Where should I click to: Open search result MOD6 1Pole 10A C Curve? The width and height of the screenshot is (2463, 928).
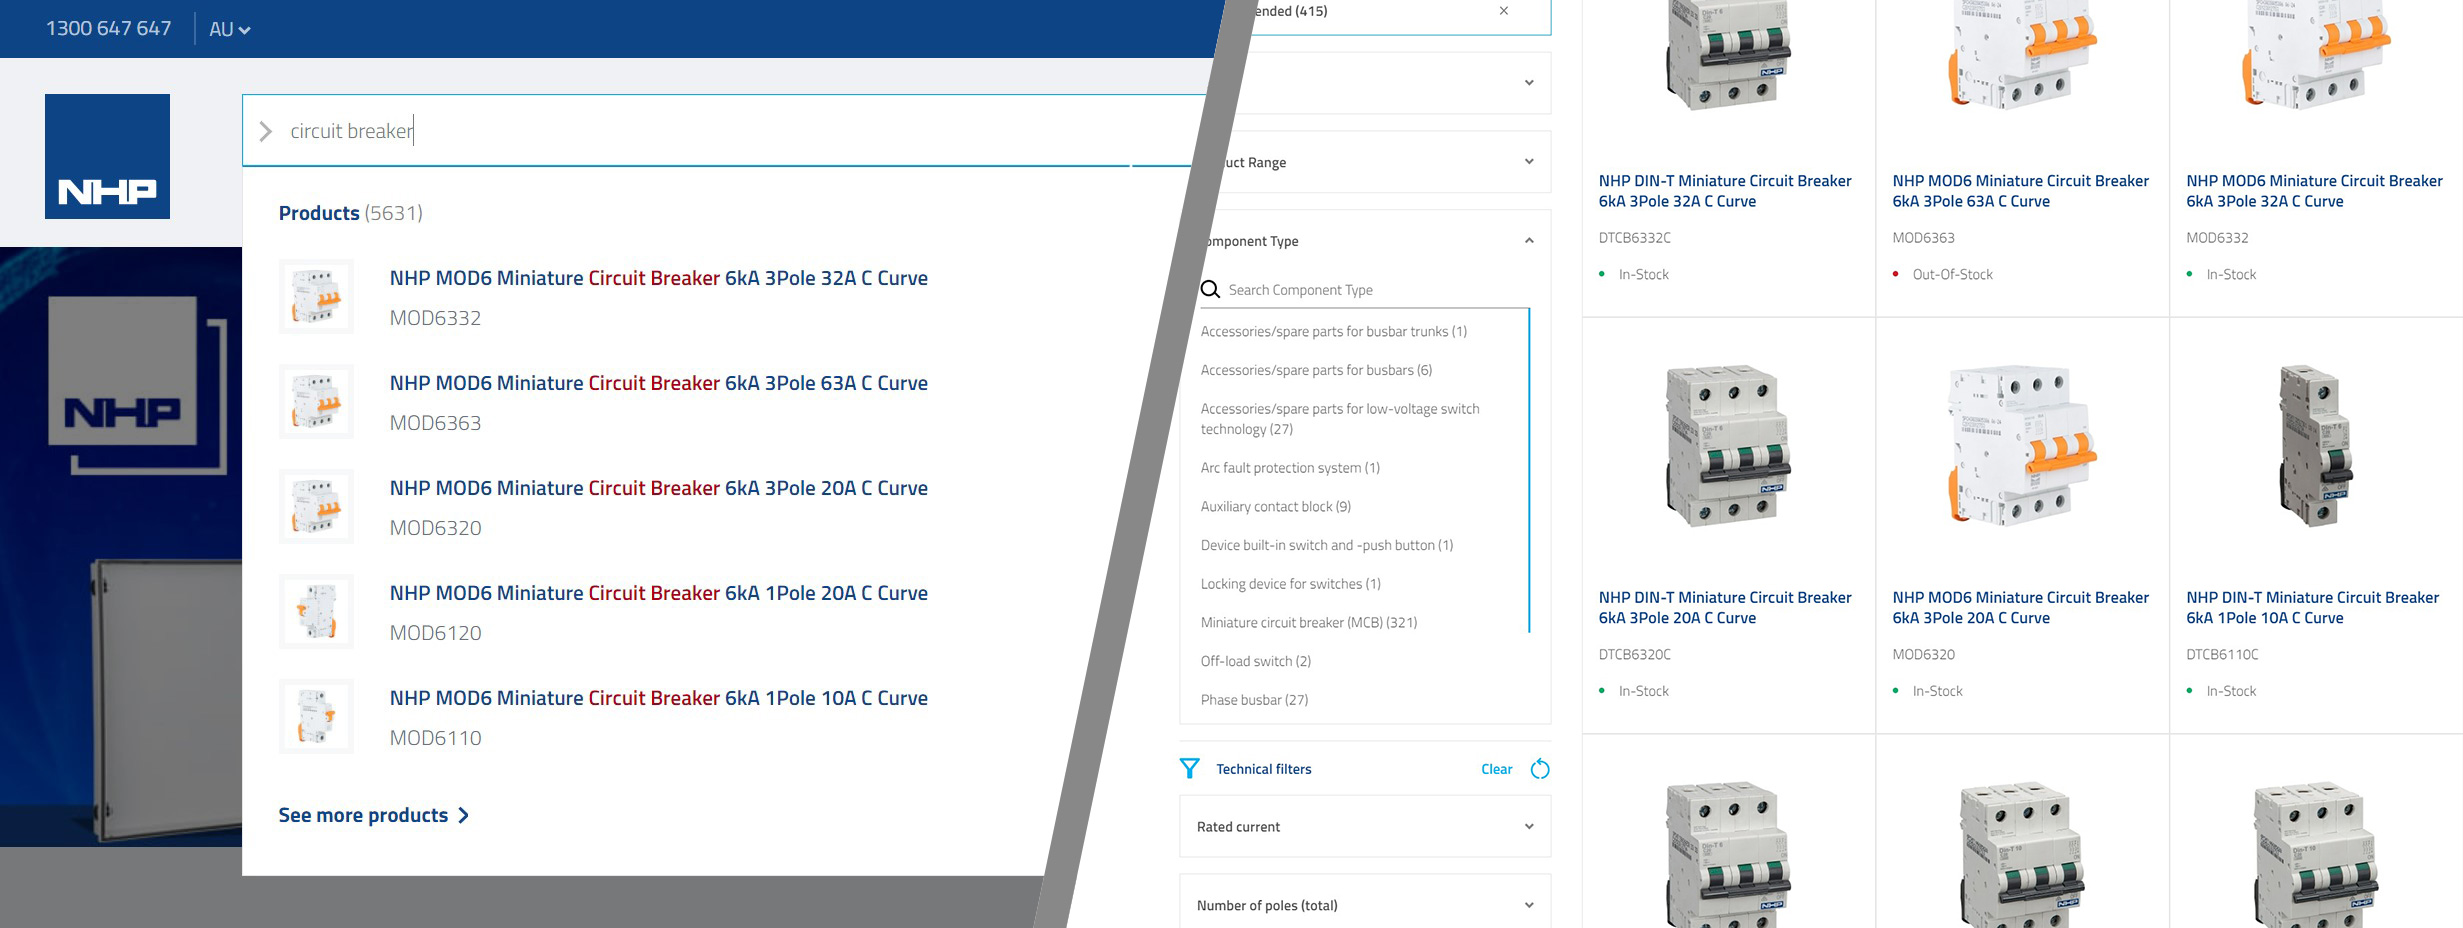(x=658, y=698)
